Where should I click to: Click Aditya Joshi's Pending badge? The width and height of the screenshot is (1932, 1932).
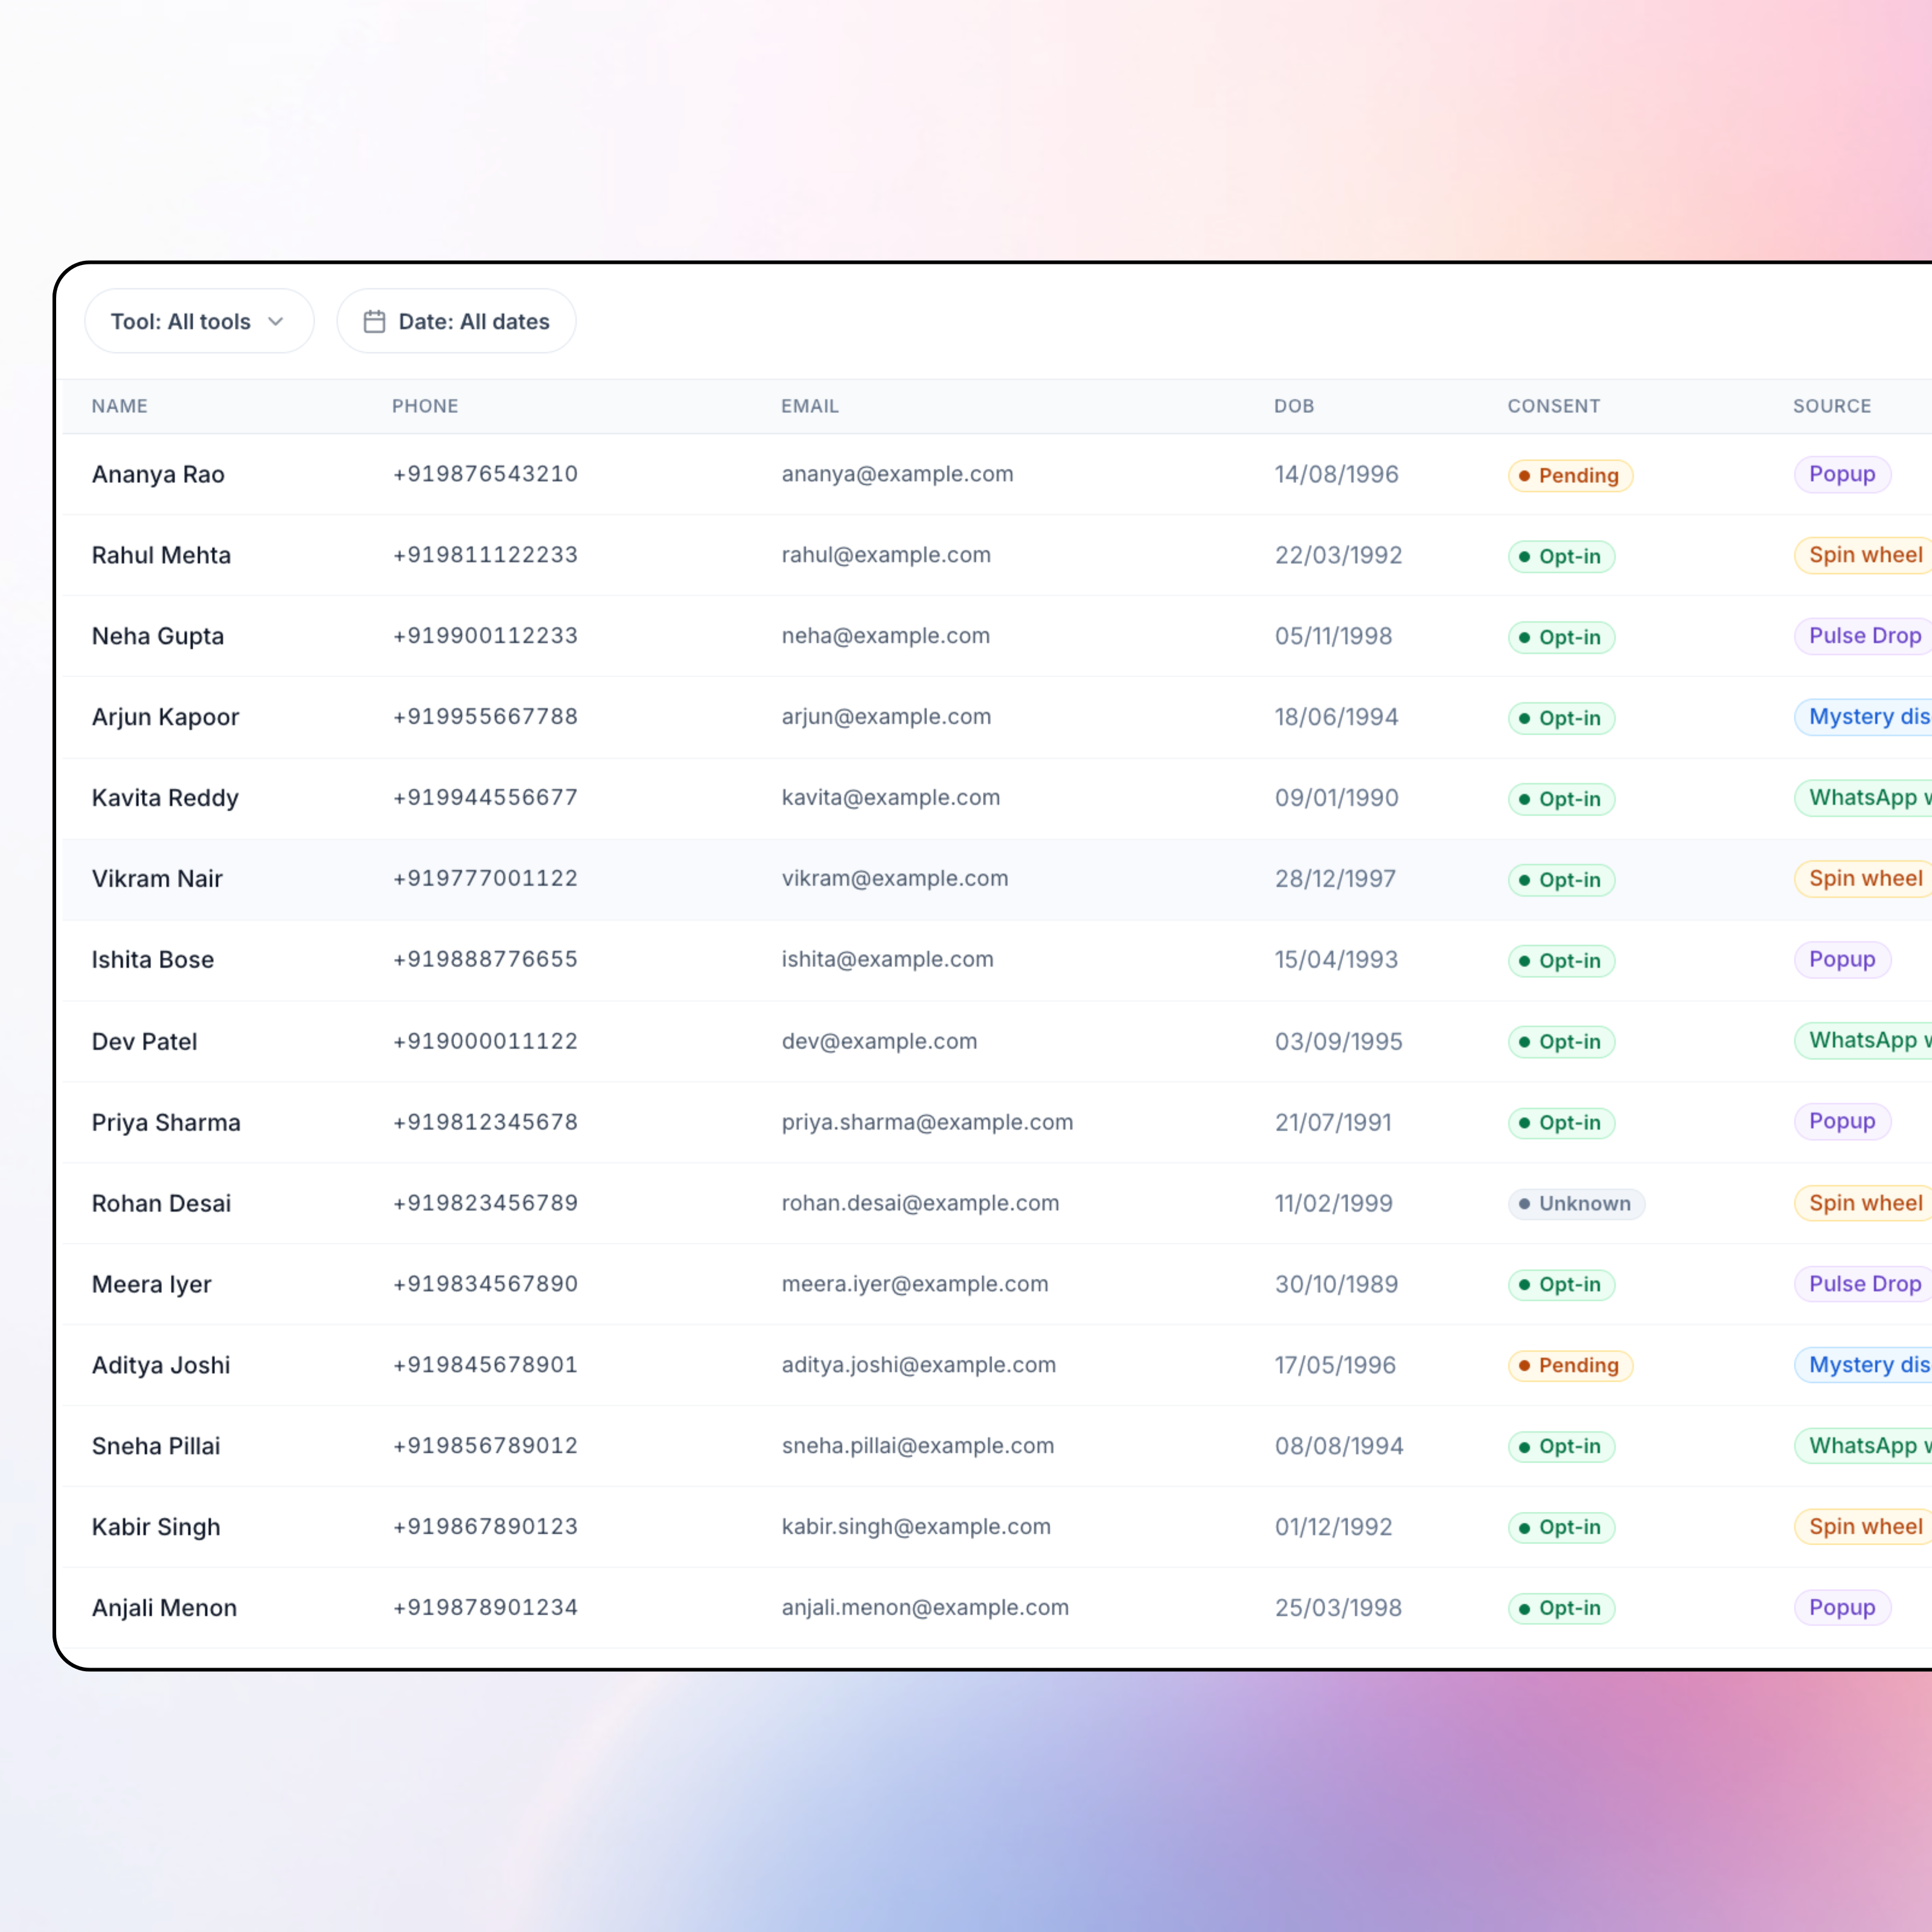(1570, 1366)
